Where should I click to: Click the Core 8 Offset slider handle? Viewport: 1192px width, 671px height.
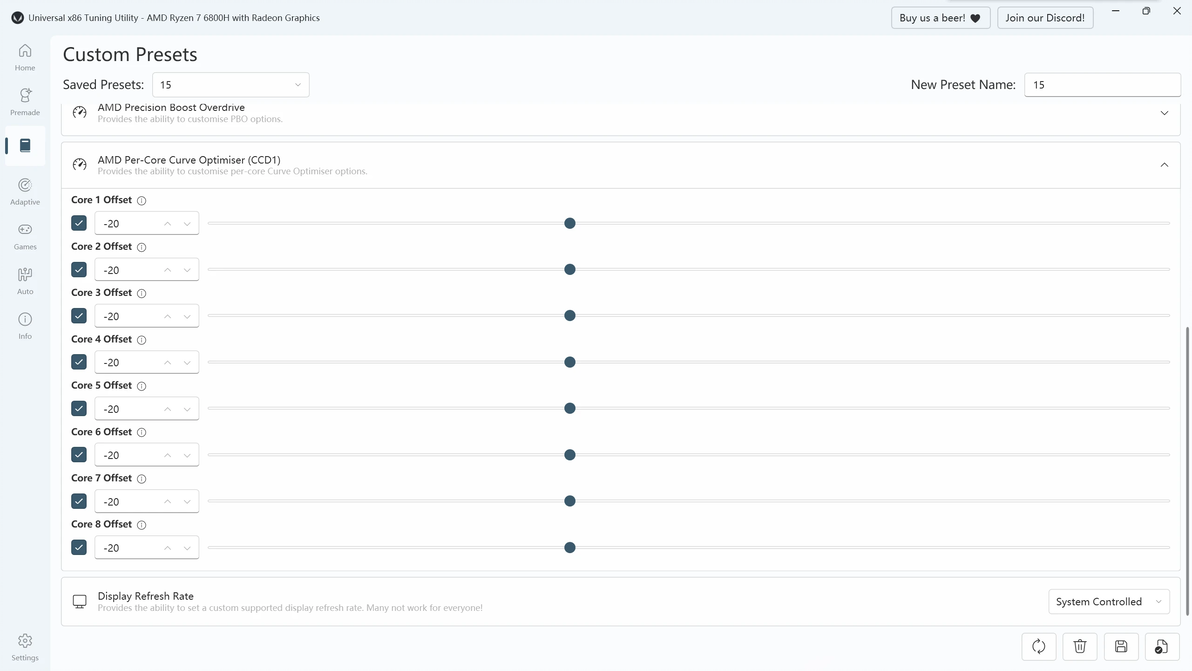point(569,548)
